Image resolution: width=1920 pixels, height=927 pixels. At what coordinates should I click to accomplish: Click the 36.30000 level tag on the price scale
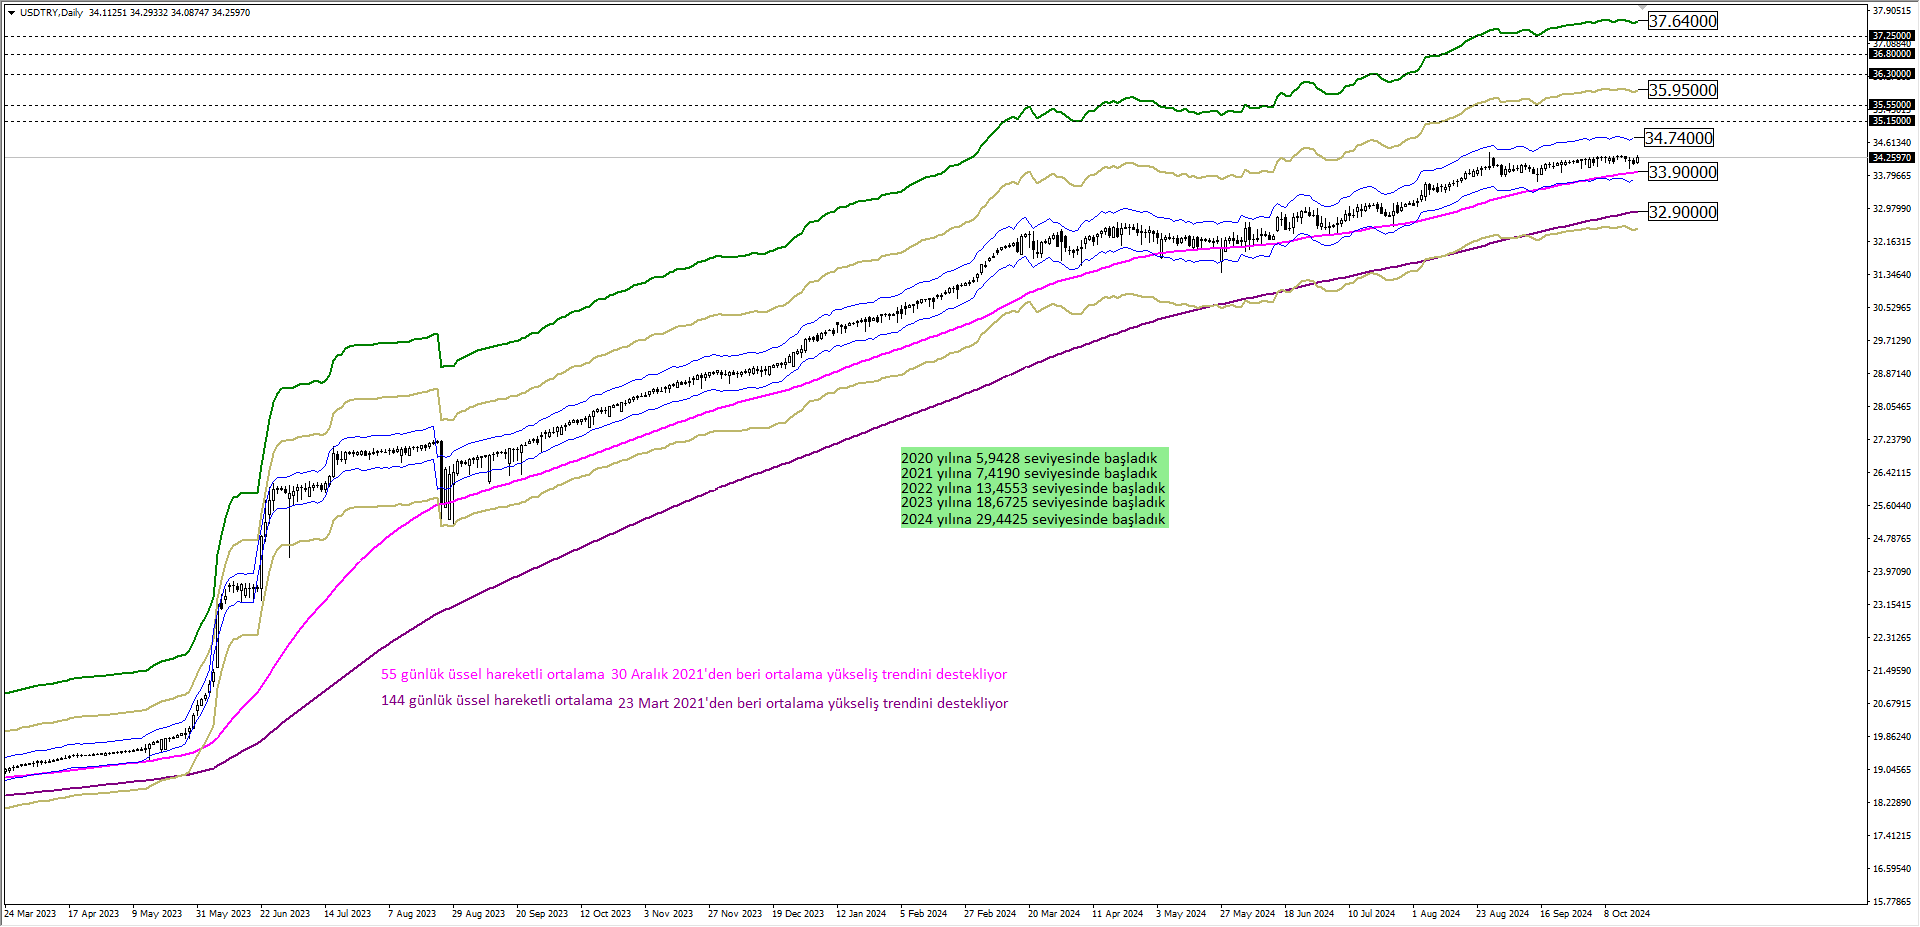pyautogui.click(x=1892, y=74)
